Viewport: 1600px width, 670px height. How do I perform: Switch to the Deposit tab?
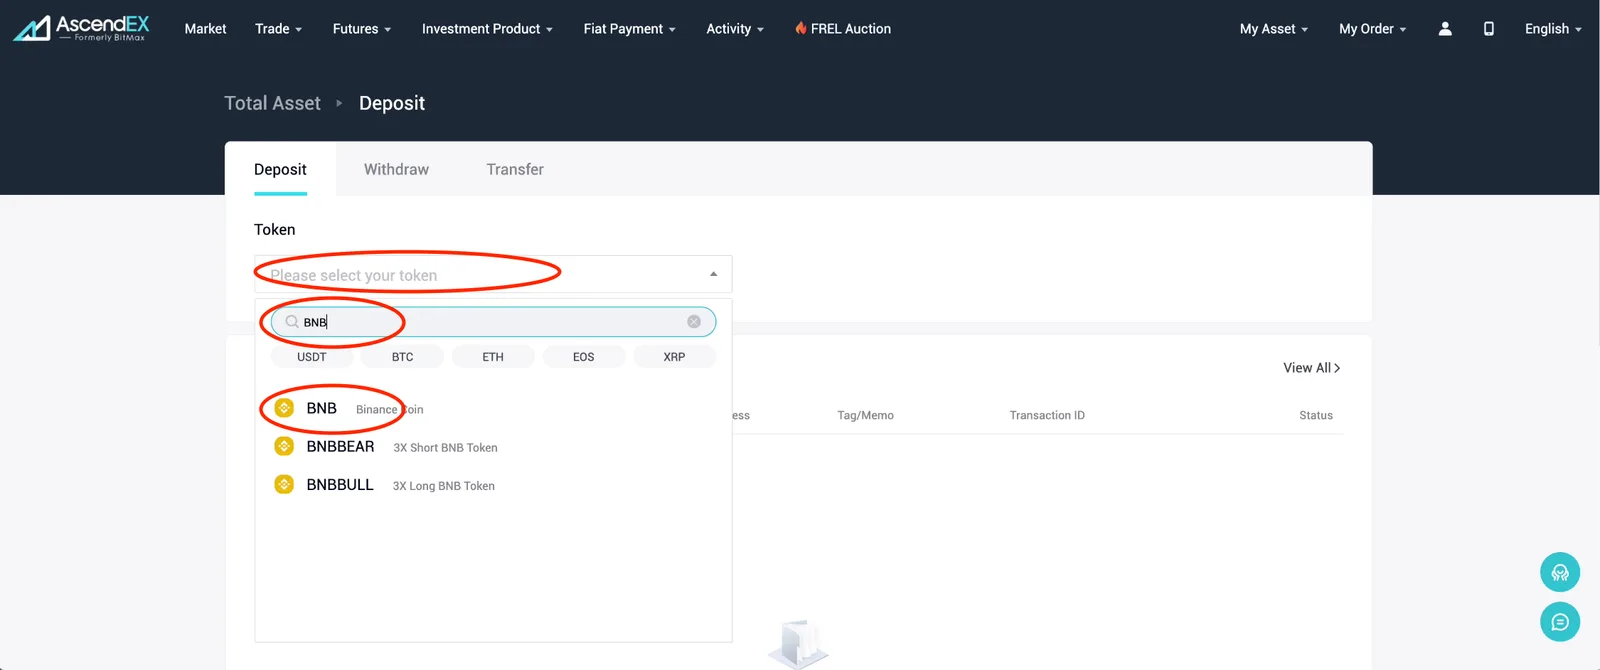pos(280,169)
